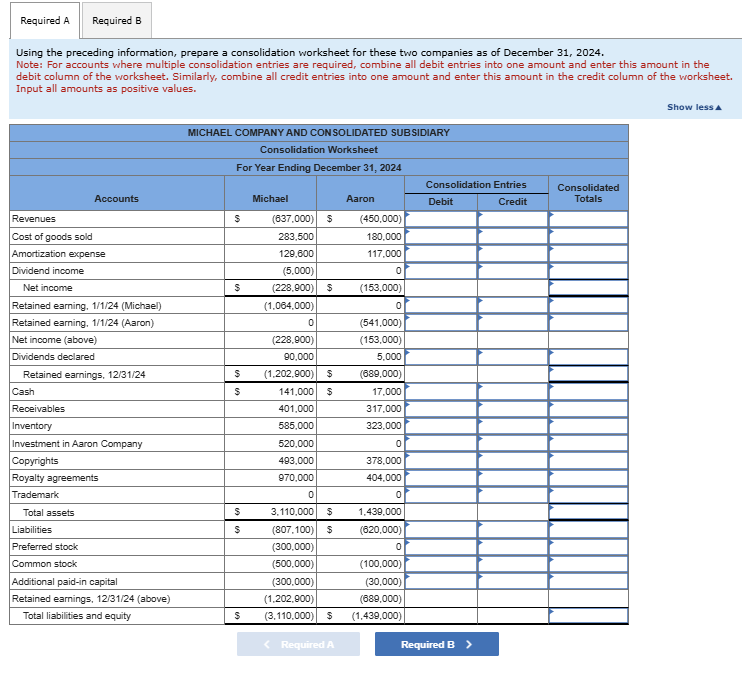Select Investment in Aaron Company credit cell
Image resolution: width=743 pixels, height=675 pixels.
click(513, 443)
